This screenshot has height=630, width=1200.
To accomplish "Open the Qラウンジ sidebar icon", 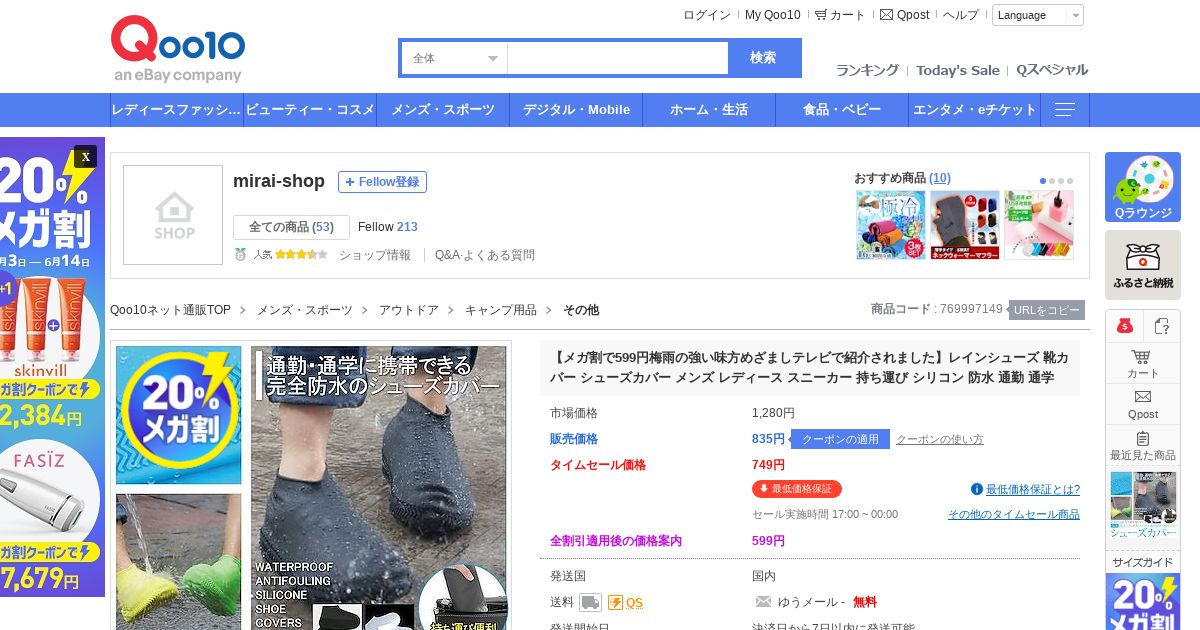I will coord(1143,187).
